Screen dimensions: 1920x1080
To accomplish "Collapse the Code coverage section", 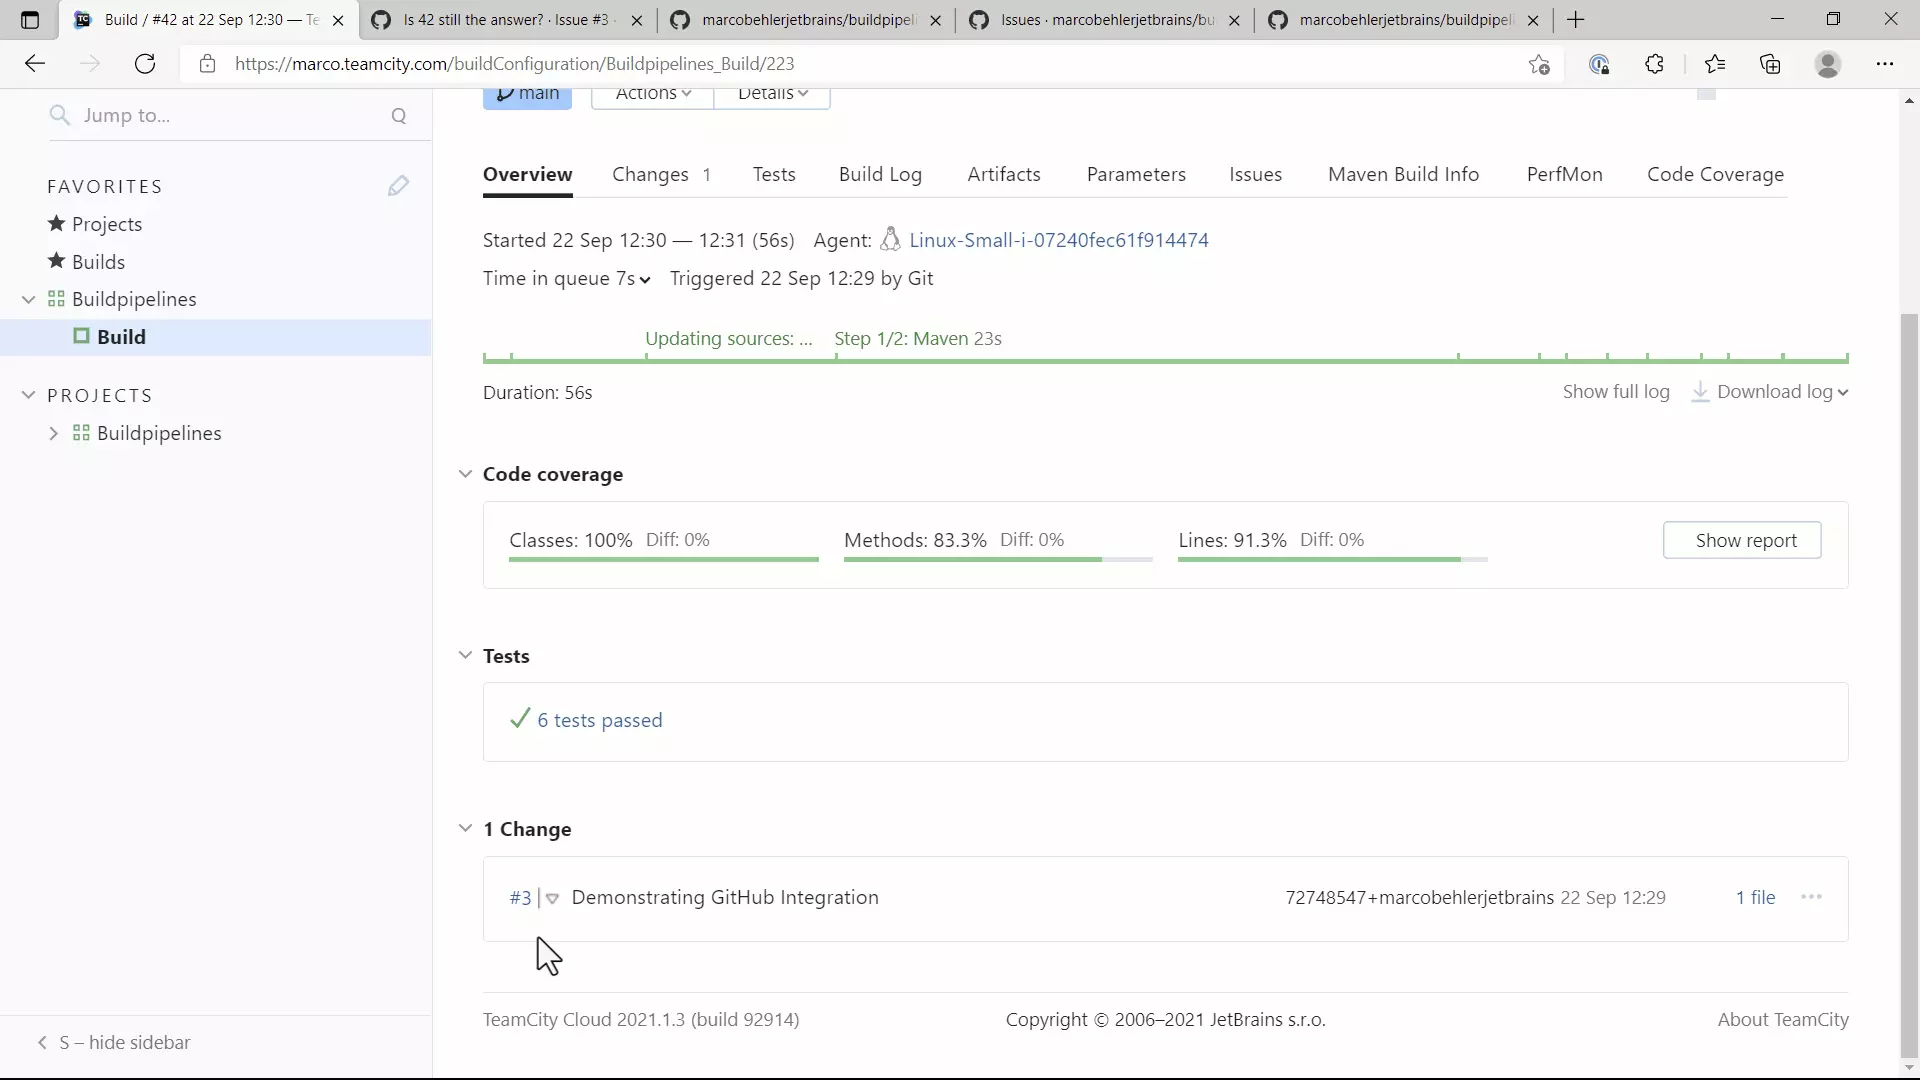I will (x=465, y=474).
